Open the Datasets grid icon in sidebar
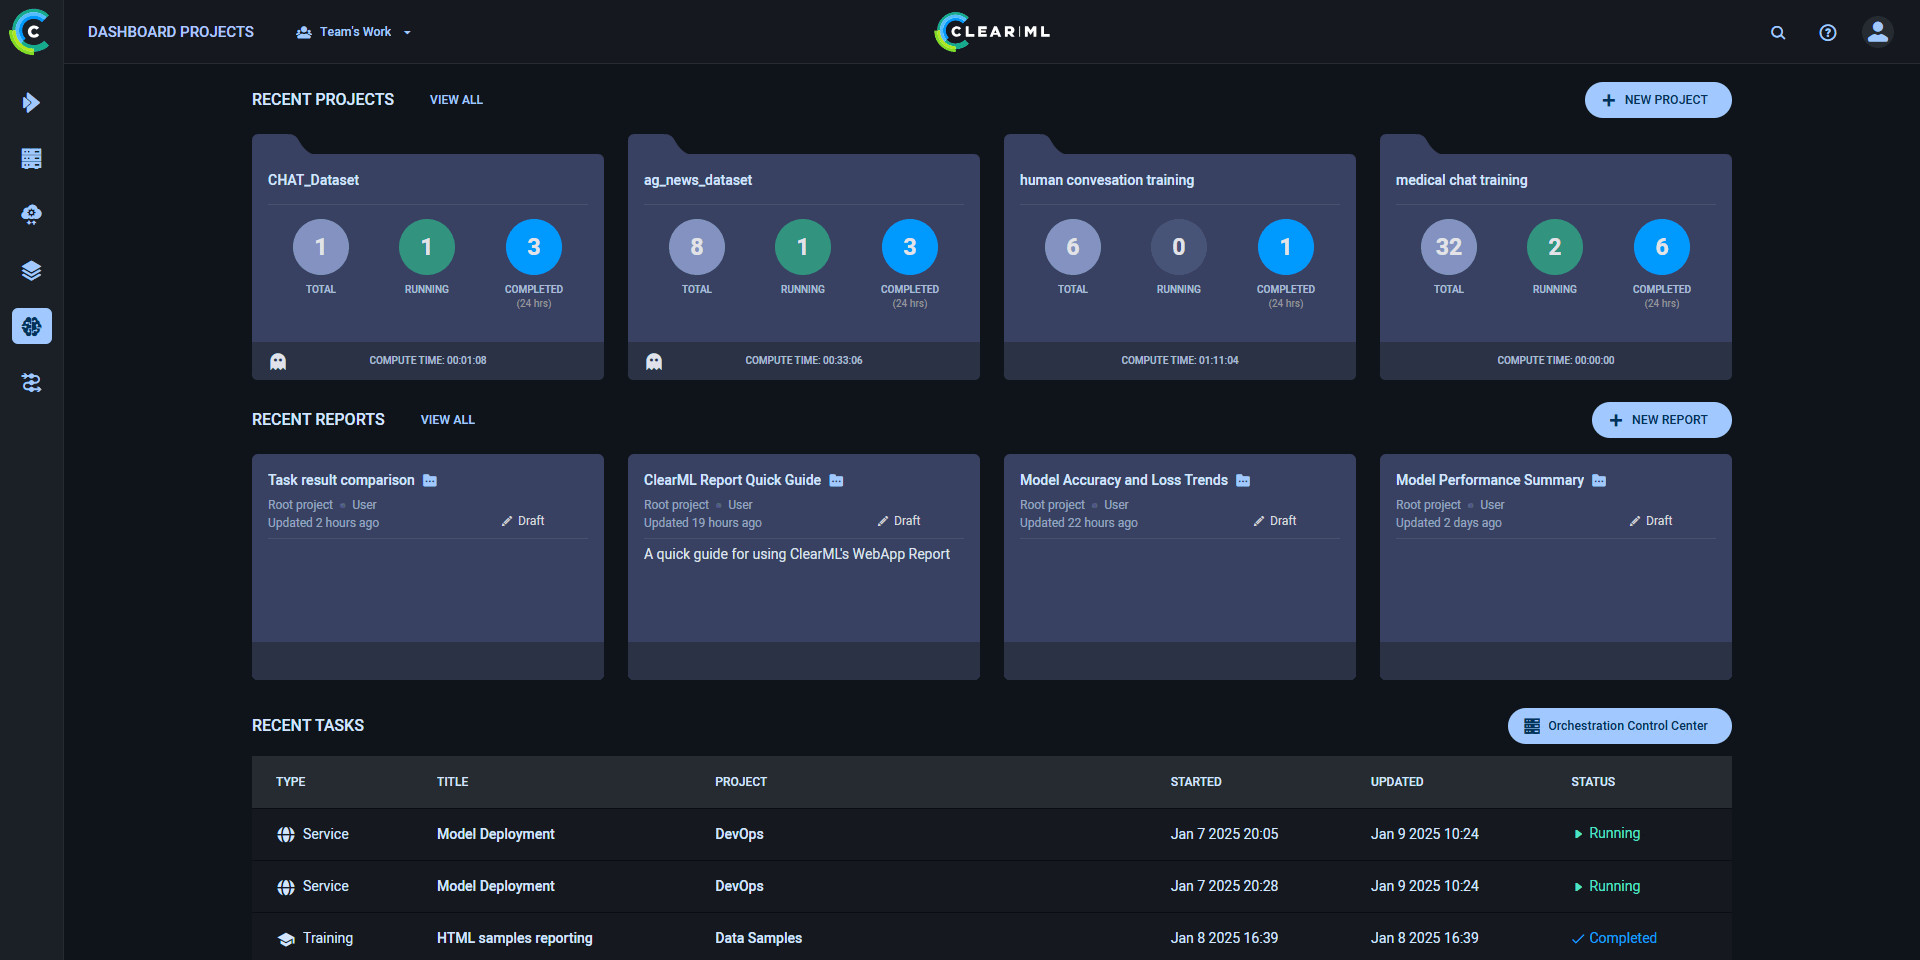This screenshot has height=960, width=1920. click(31, 158)
